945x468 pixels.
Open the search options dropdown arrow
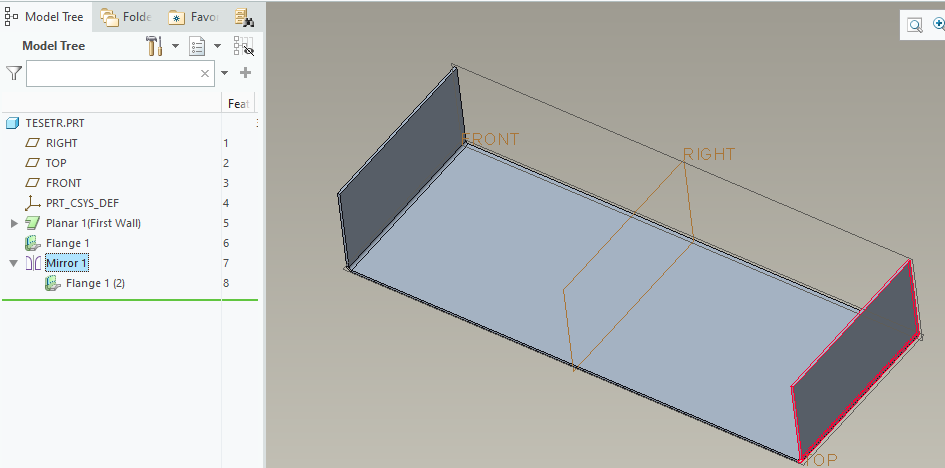[x=224, y=73]
